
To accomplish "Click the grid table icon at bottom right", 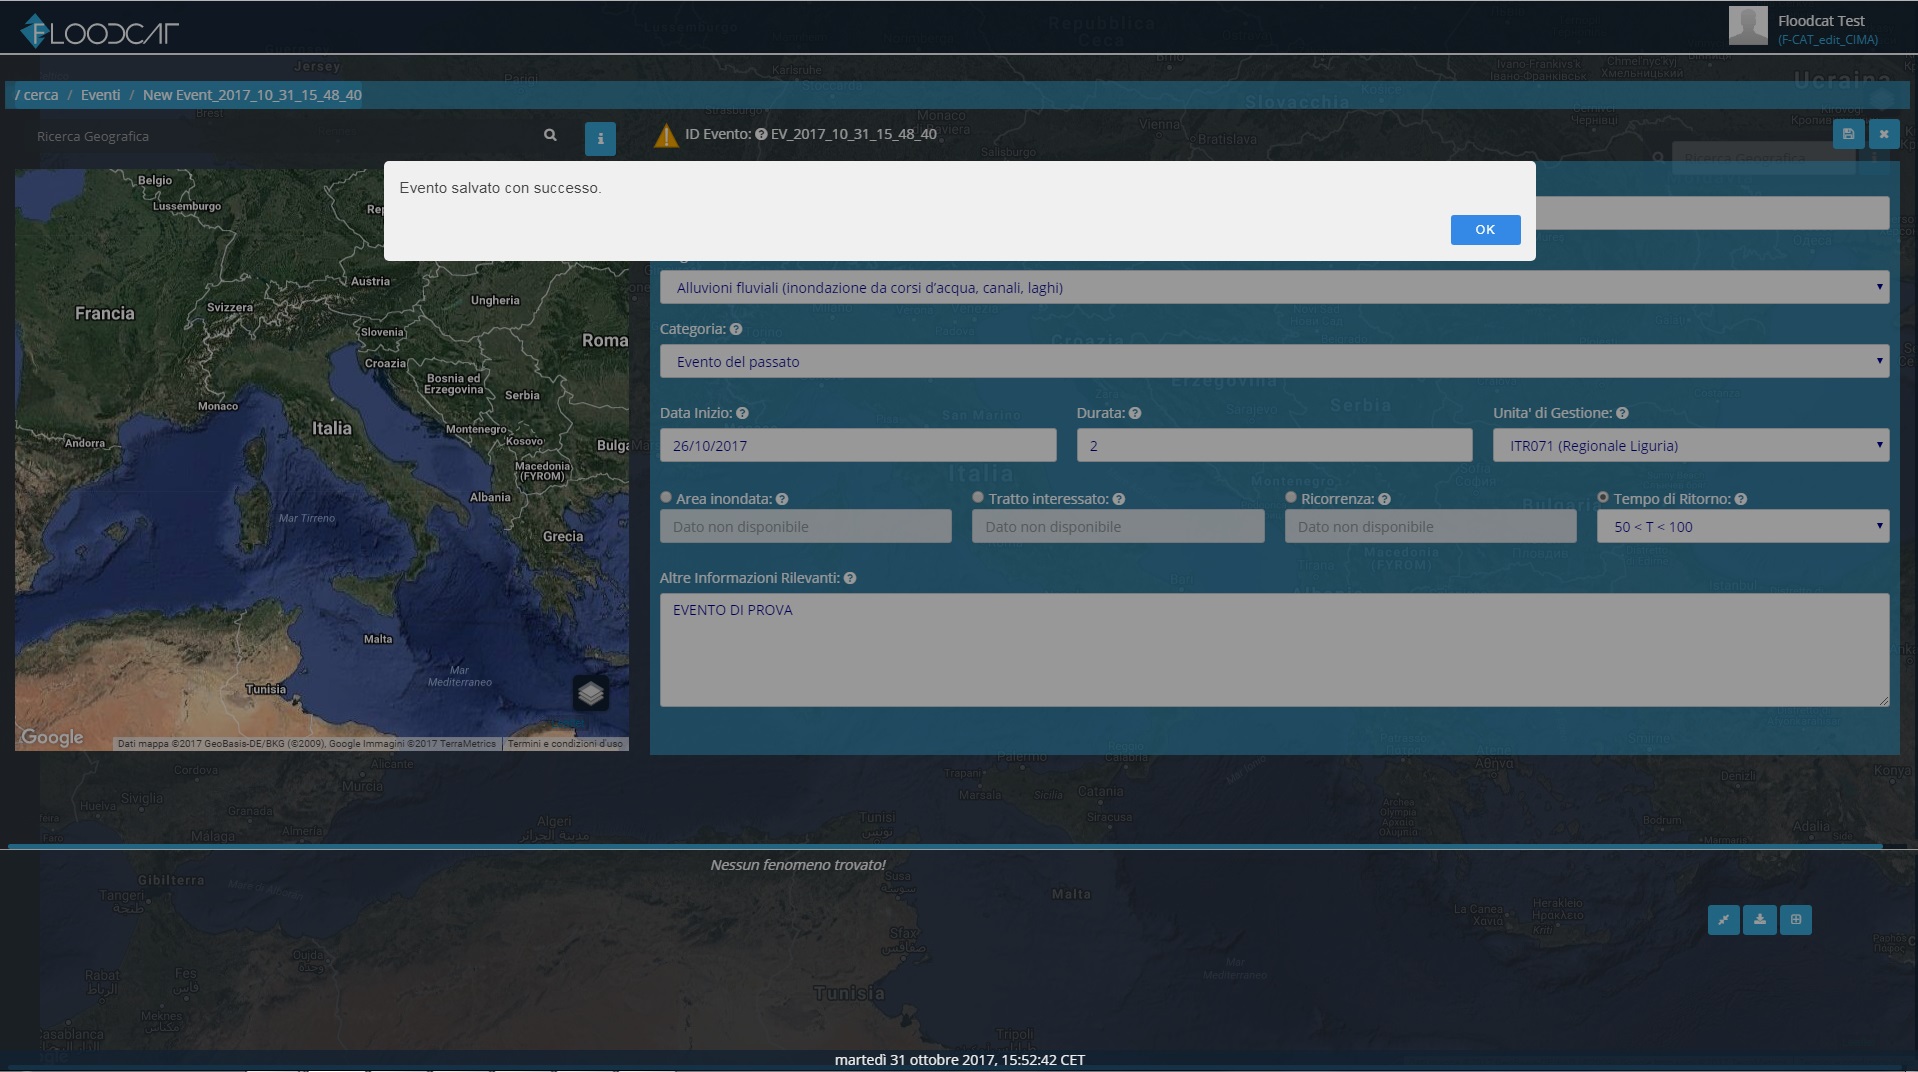I will click(x=1795, y=920).
